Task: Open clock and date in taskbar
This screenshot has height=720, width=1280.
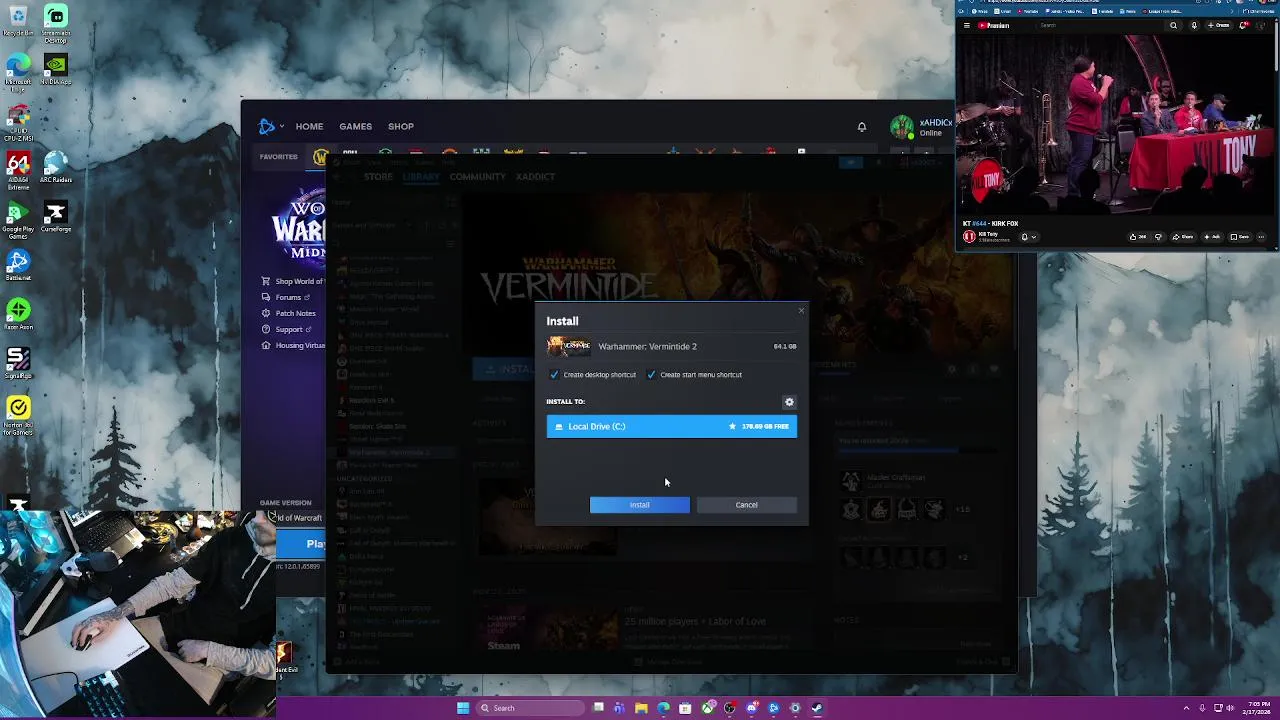Action: (x=1259, y=708)
